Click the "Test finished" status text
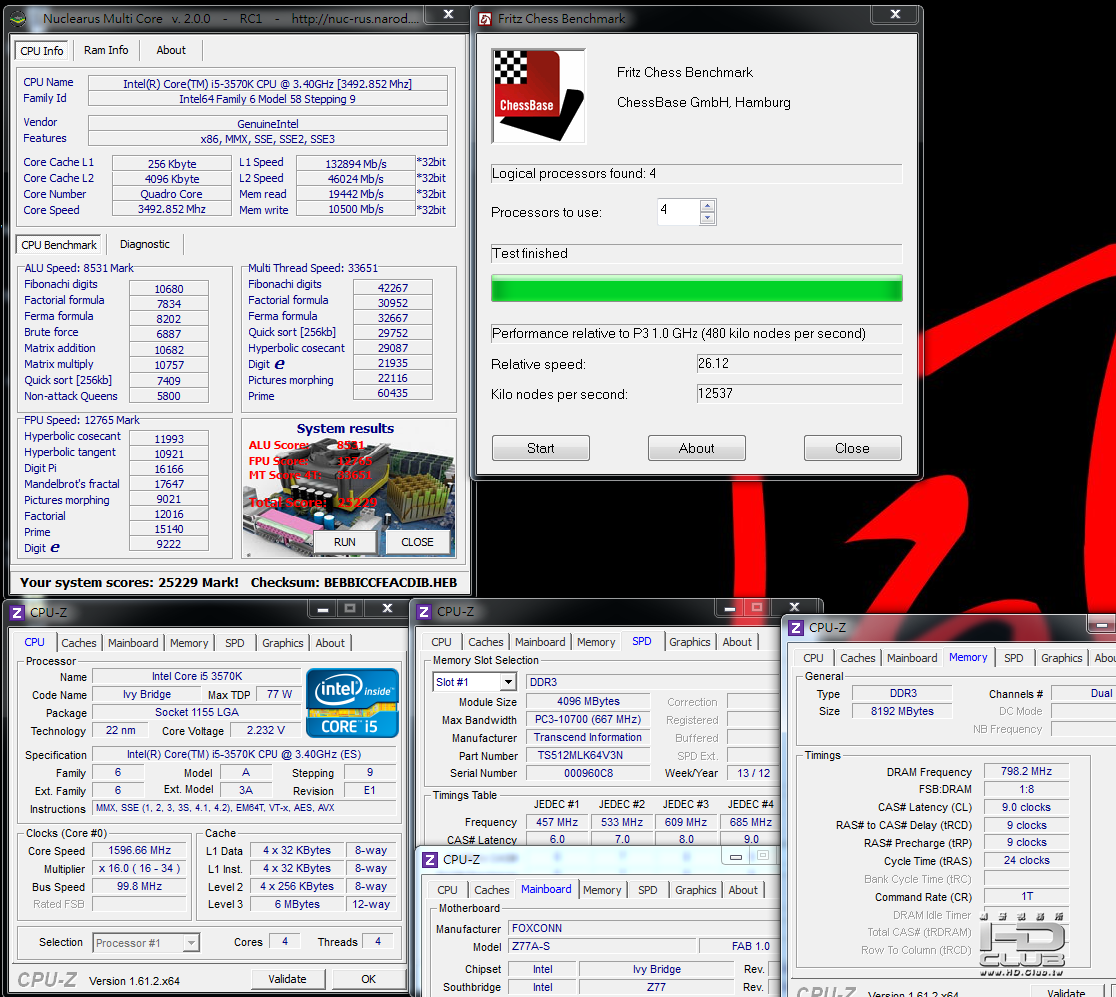This screenshot has width=1116, height=997. coord(530,253)
